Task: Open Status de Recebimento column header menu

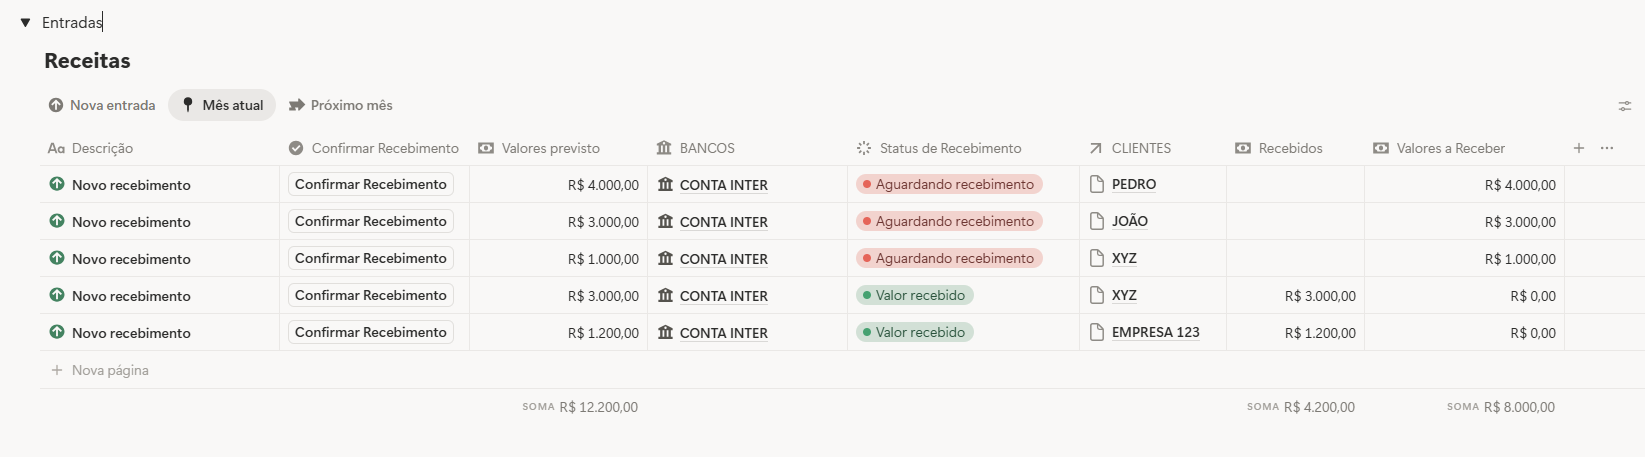Action: pos(950,148)
